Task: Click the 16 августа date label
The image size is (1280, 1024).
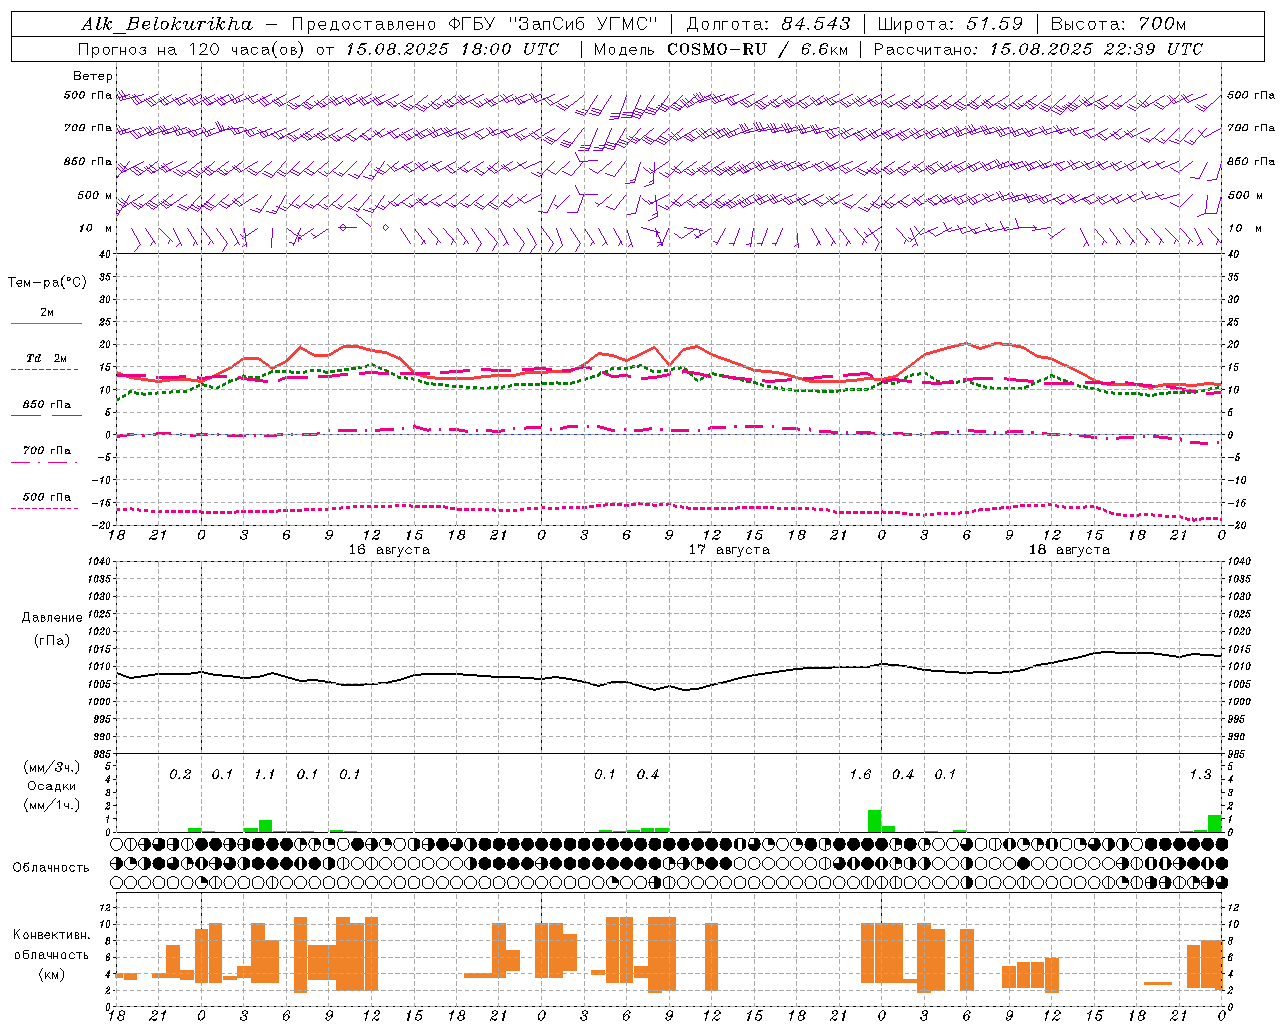Action: point(388,550)
